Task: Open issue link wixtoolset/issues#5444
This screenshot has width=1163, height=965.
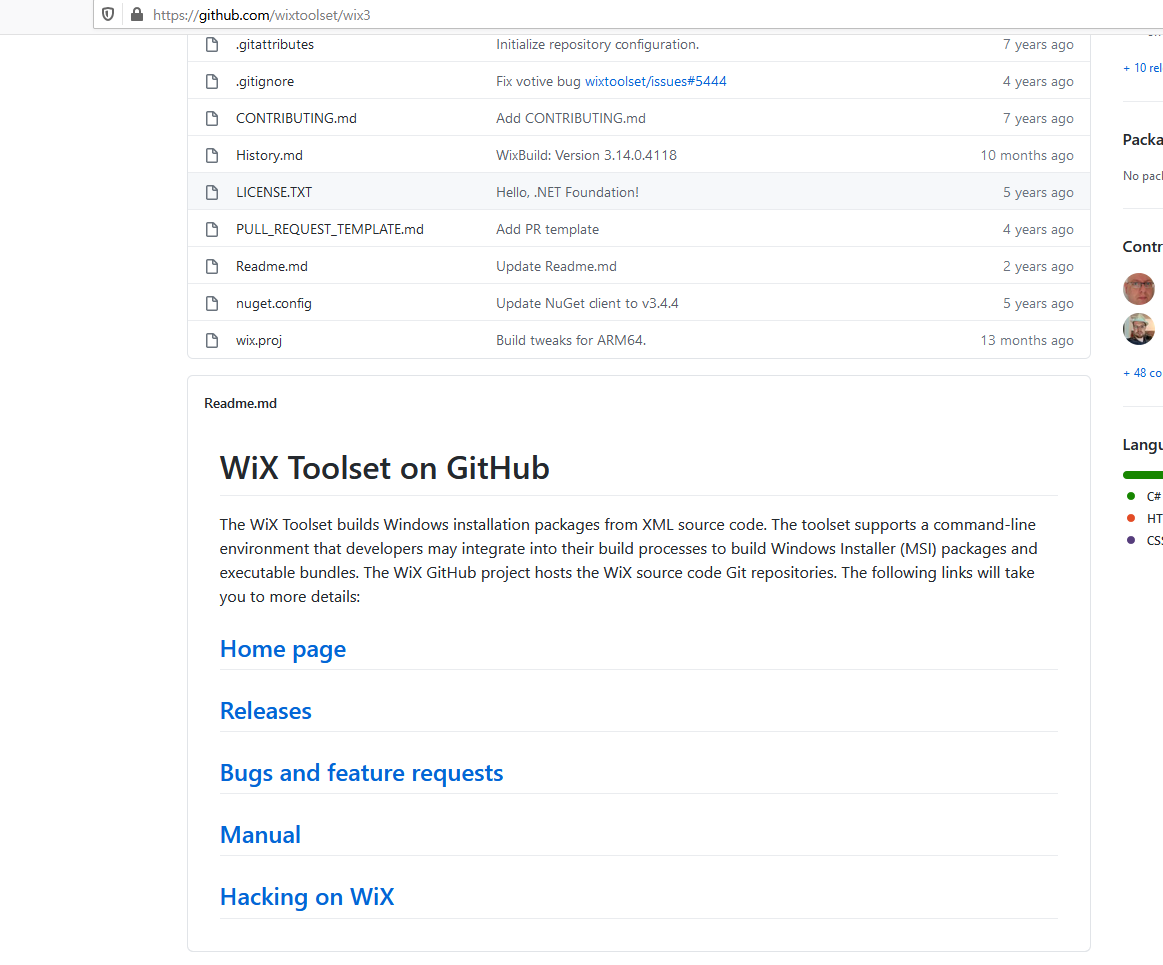Action: 656,82
